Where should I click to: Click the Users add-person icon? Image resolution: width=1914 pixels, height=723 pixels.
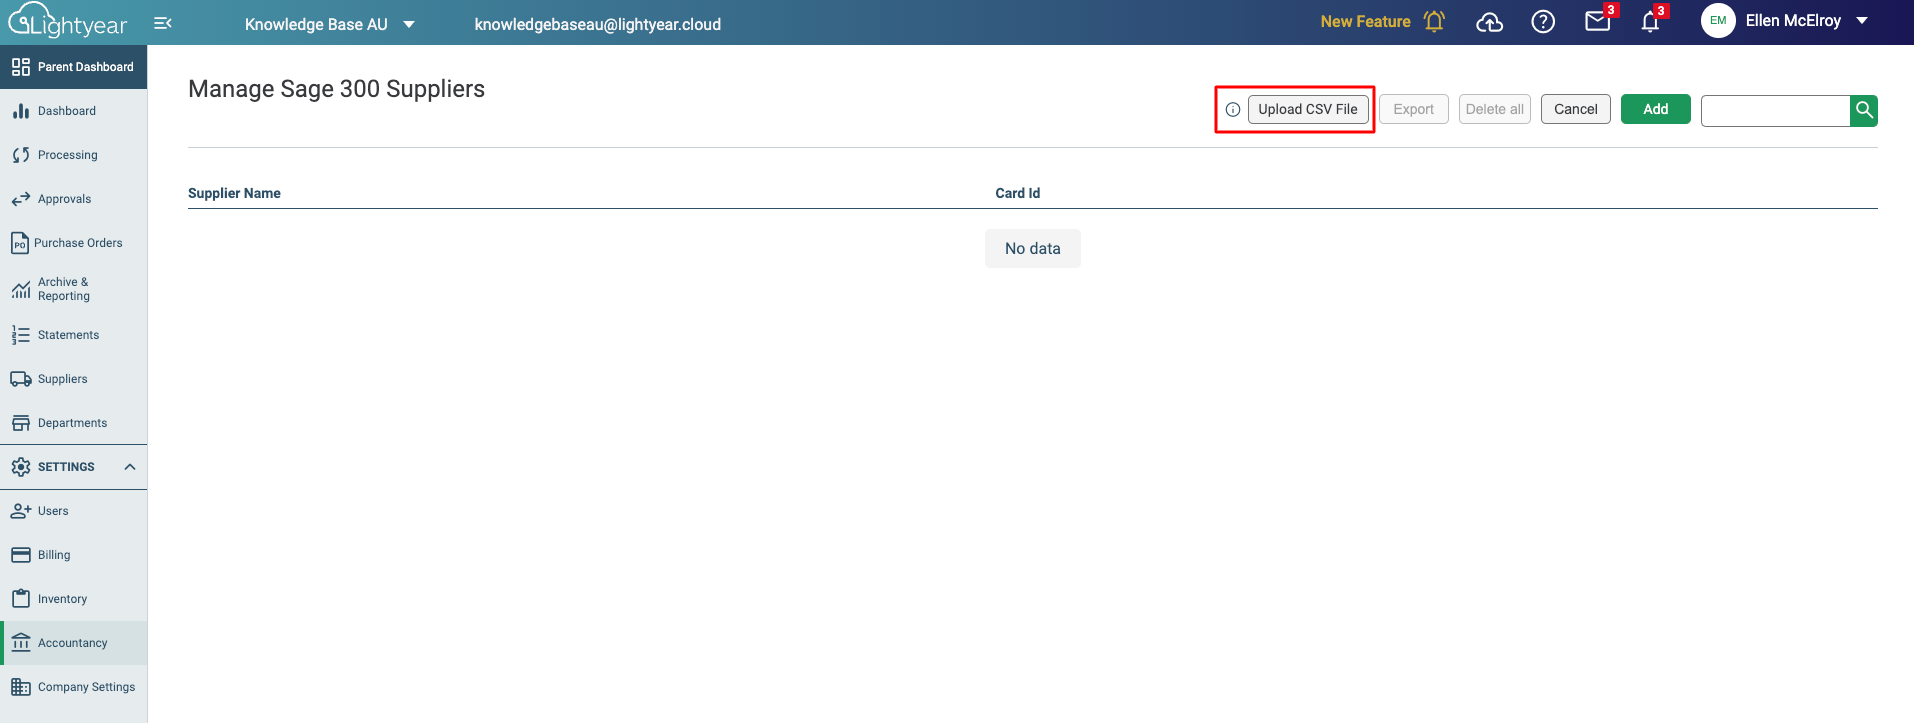(x=21, y=511)
